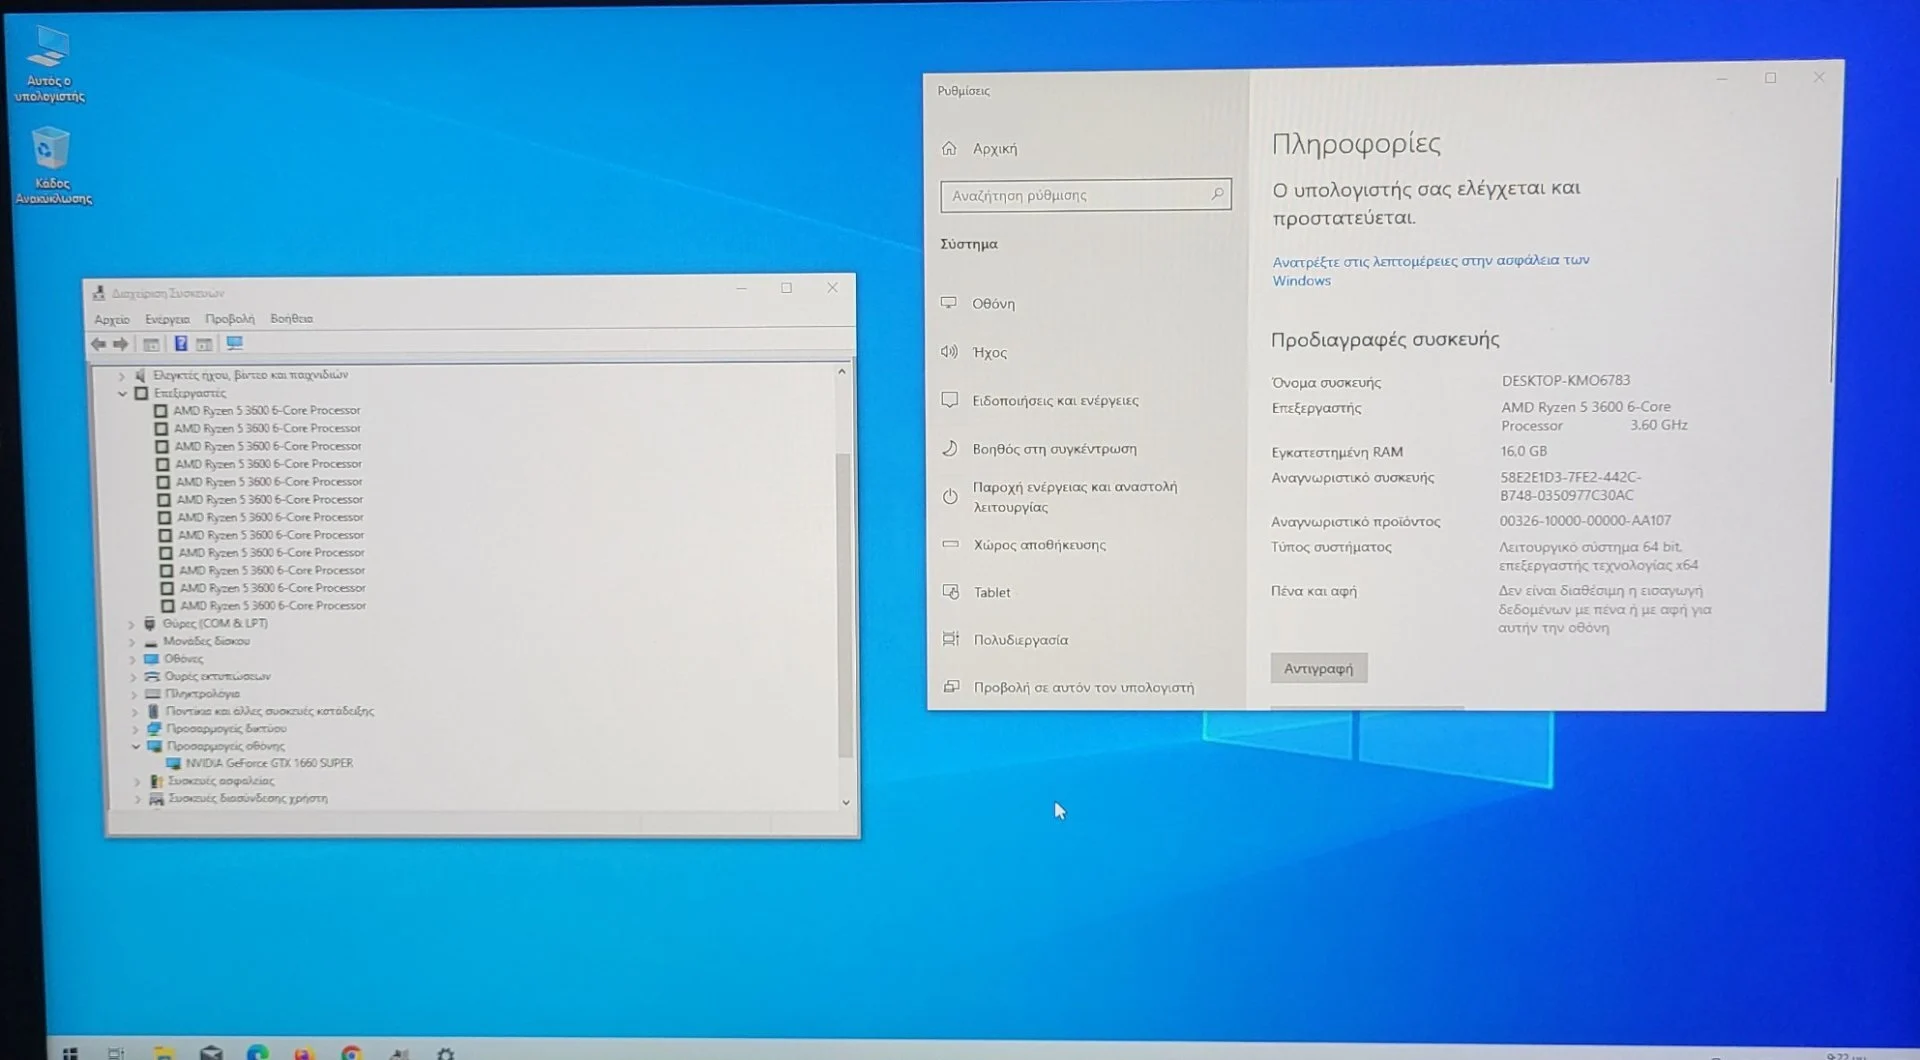Open Settings gear icon on taskbar
The image size is (1920, 1060).
coord(446,1053)
